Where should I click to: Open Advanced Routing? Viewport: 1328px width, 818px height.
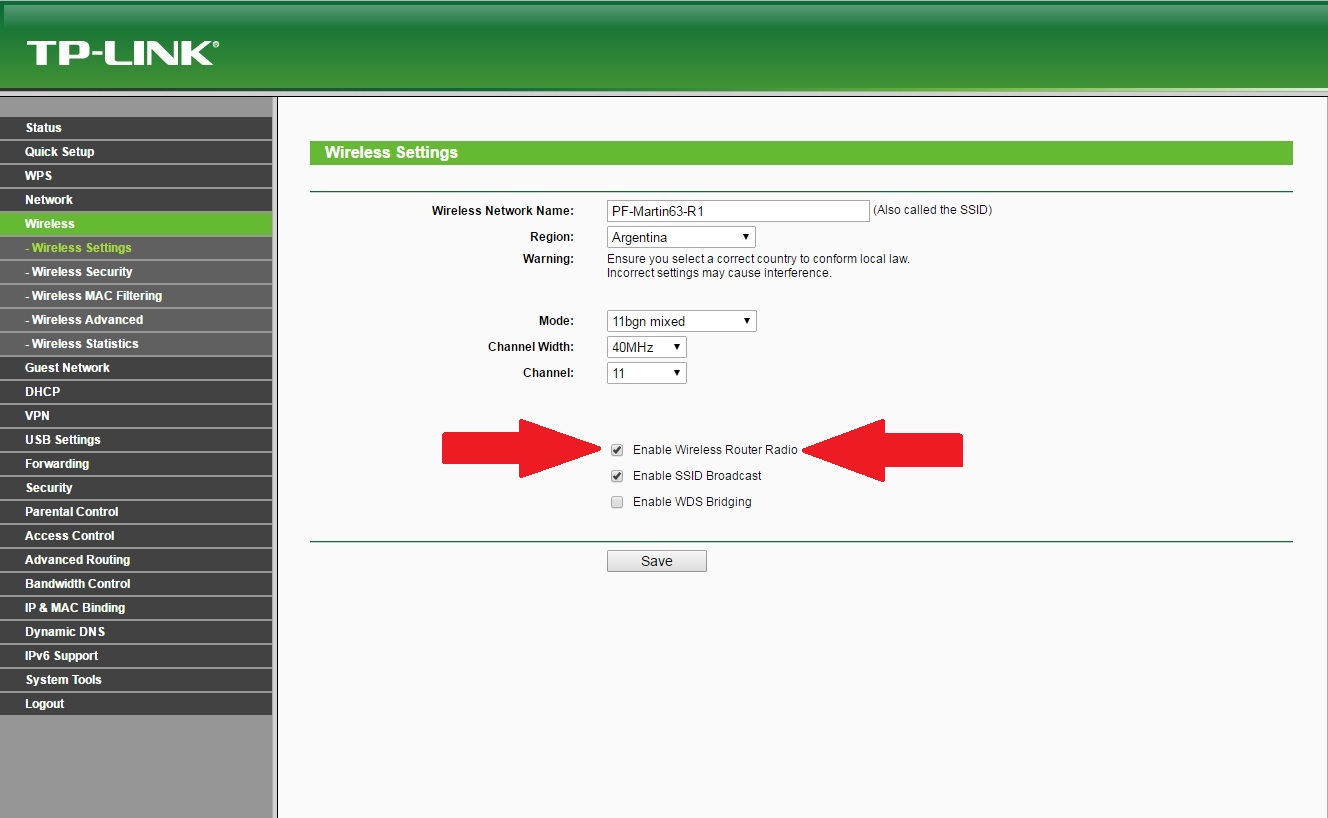[x=136, y=560]
